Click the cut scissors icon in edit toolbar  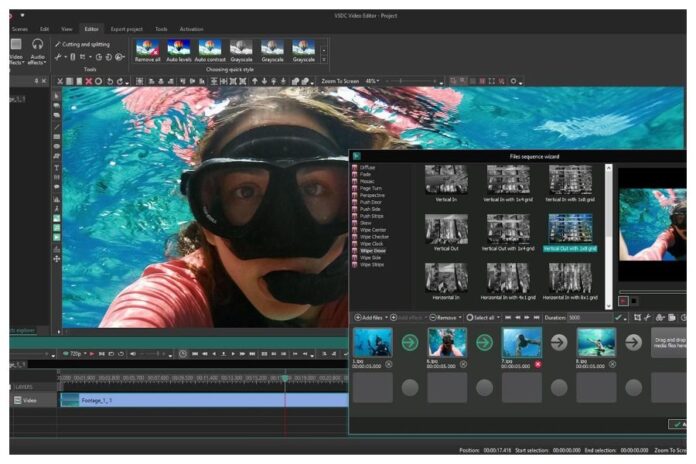click(60, 81)
